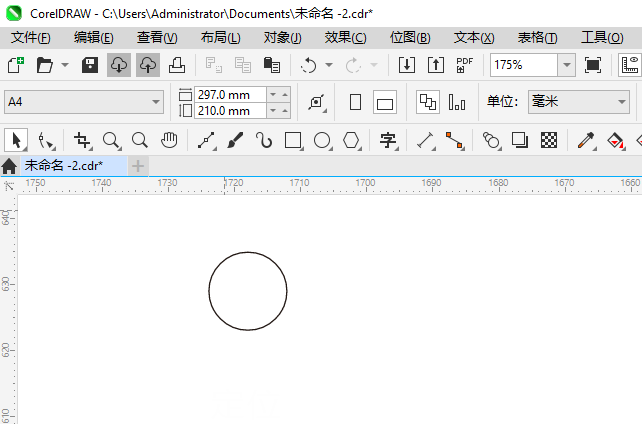Select the Shape edit tool
The height and width of the screenshot is (424, 642).
pyautogui.click(x=46, y=141)
